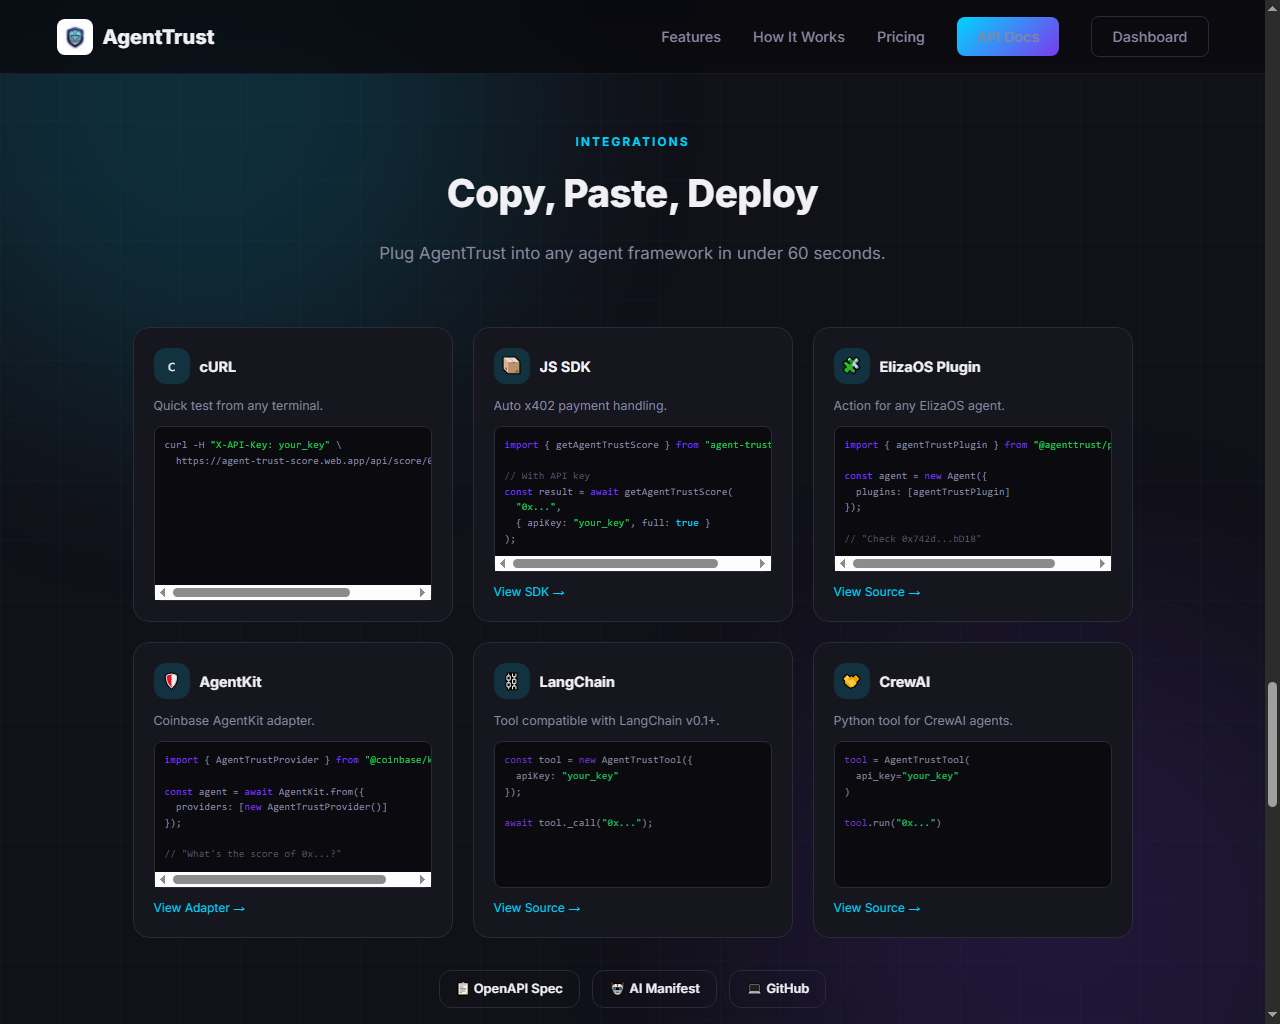The image size is (1280, 1024).
Task: Click right scroll arrow in ElizaOS code block
Action: coord(1103,564)
